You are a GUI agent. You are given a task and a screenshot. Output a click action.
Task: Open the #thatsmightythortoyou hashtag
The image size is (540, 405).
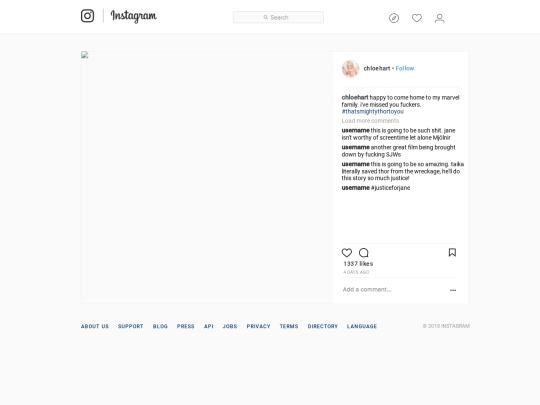pyautogui.click(x=373, y=112)
